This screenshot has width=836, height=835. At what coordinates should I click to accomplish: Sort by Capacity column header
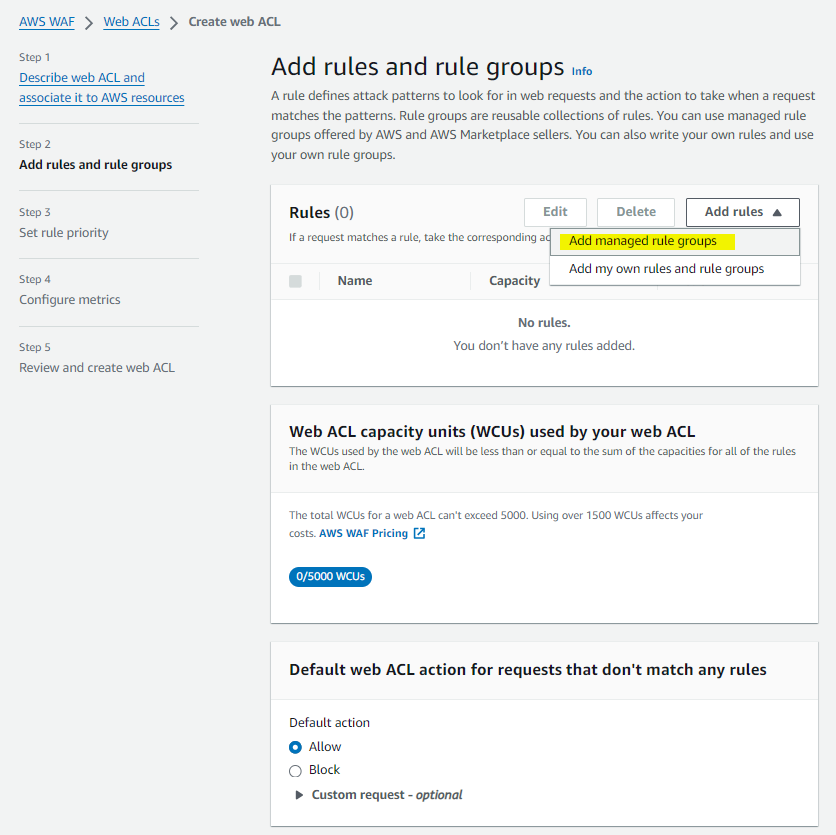[x=515, y=281]
